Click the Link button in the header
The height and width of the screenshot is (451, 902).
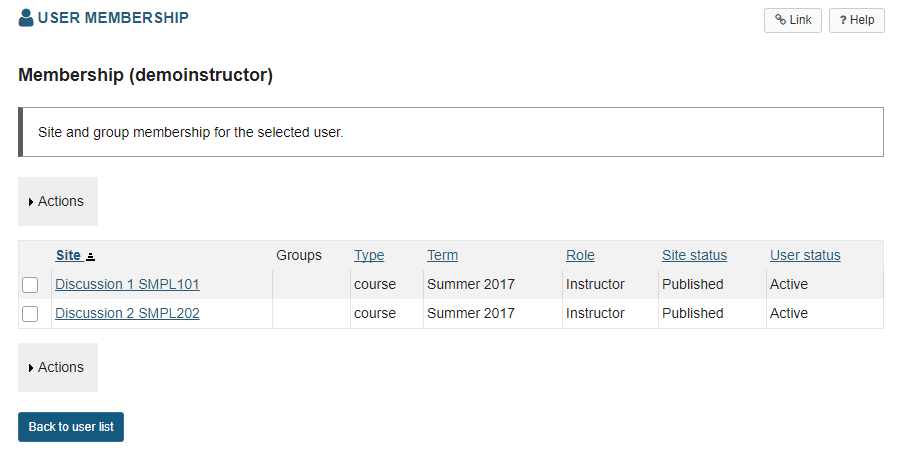793,20
